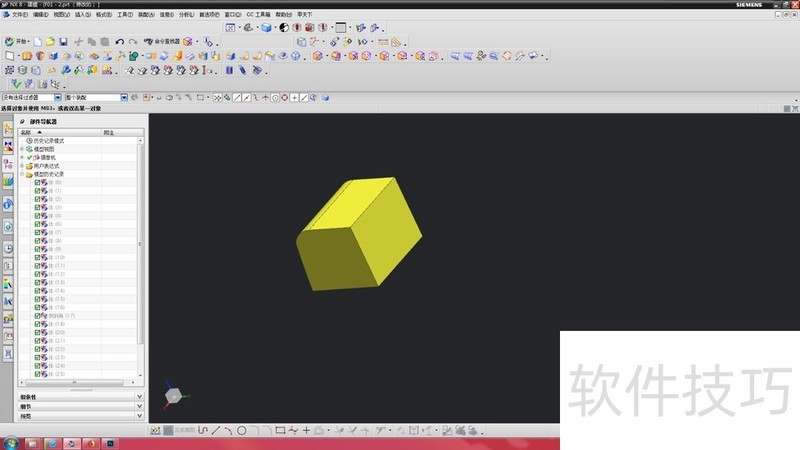Open the part navigator sidebar tab
800x450 pixels.
tap(8, 164)
